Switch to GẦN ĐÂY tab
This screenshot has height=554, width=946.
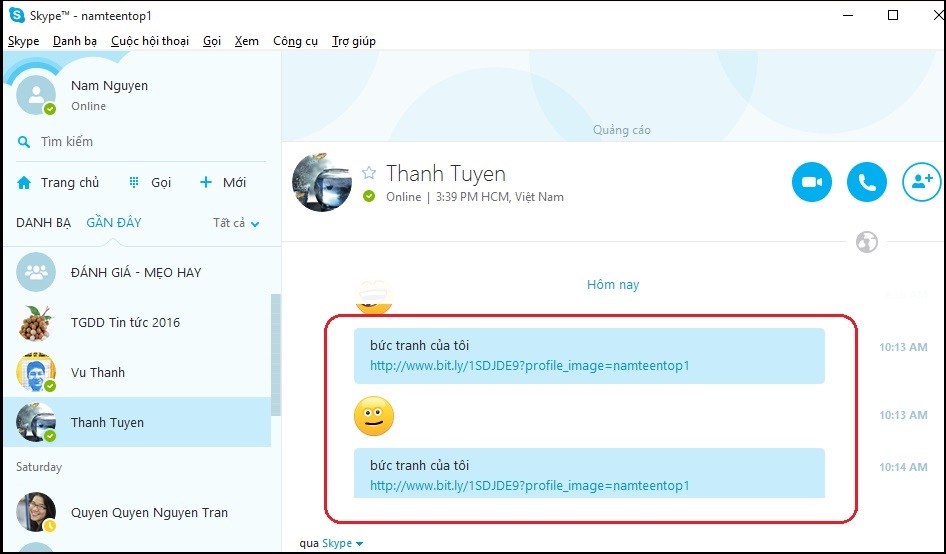[113, 223]
